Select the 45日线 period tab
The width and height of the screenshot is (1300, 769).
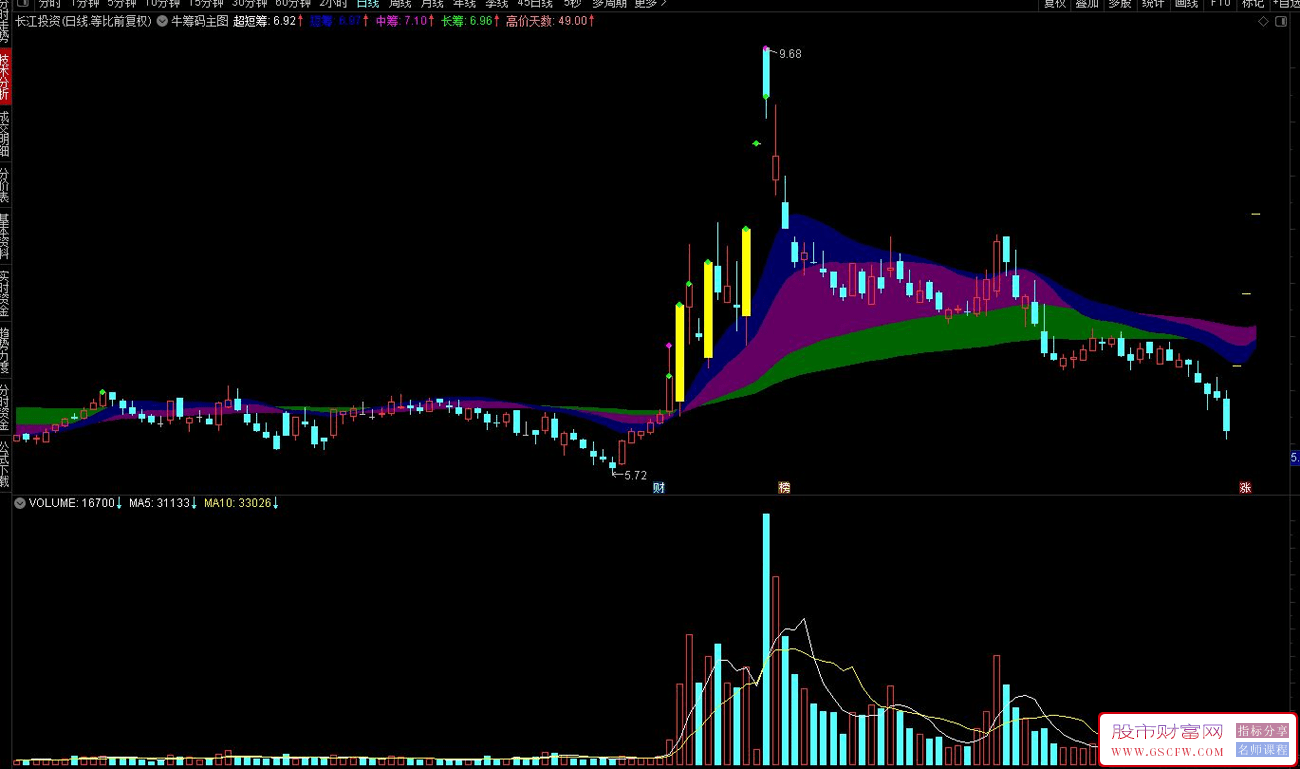pyautogui.click(x=534, y=3)
